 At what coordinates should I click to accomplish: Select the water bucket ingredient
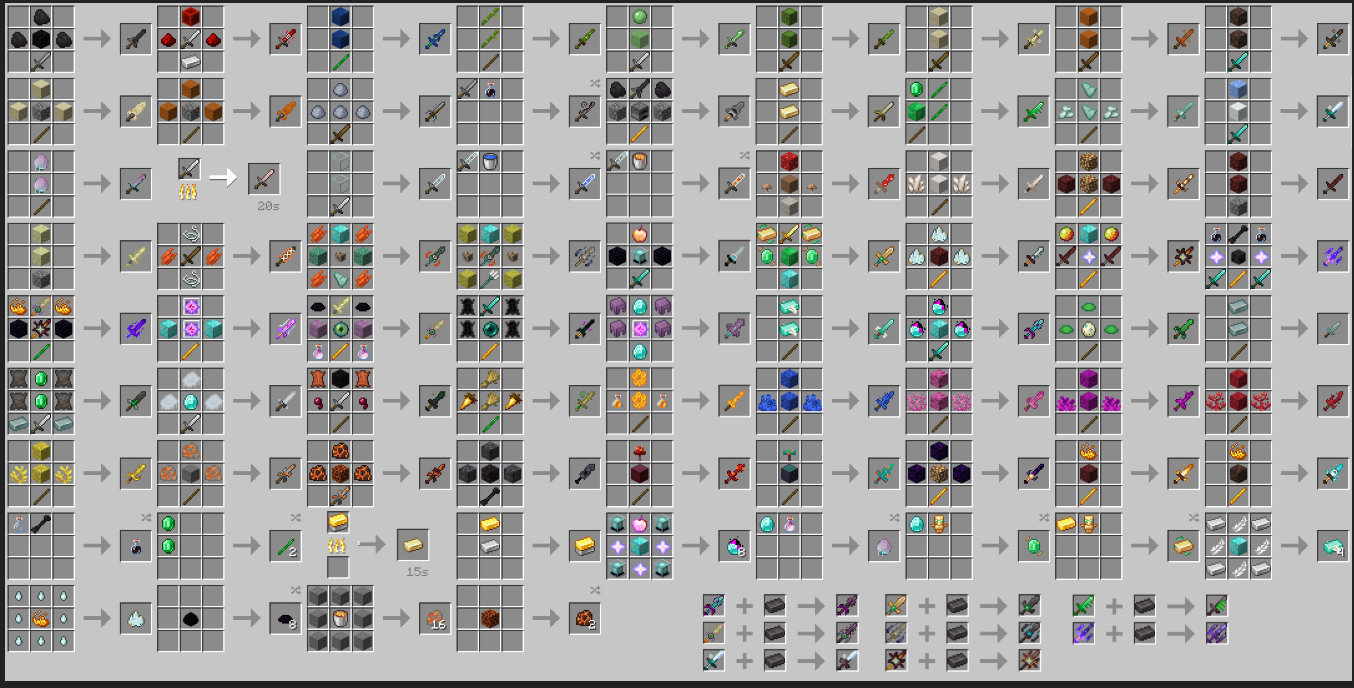pyautogui.click(x=490, y=161)
